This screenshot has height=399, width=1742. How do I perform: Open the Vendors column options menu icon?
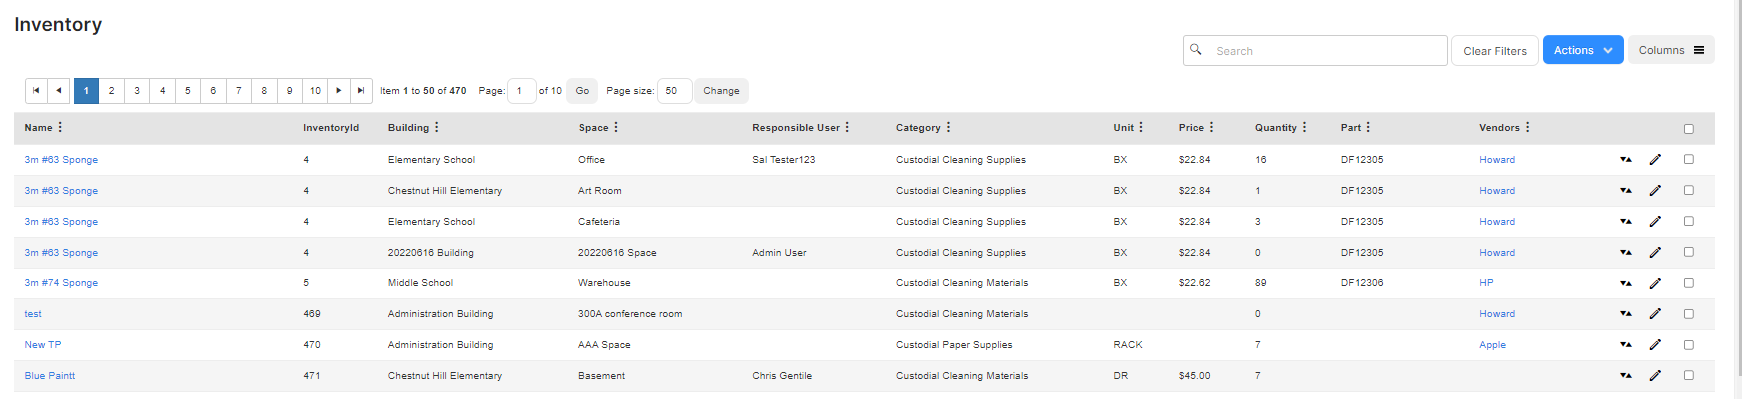[x=1527, y=127]
